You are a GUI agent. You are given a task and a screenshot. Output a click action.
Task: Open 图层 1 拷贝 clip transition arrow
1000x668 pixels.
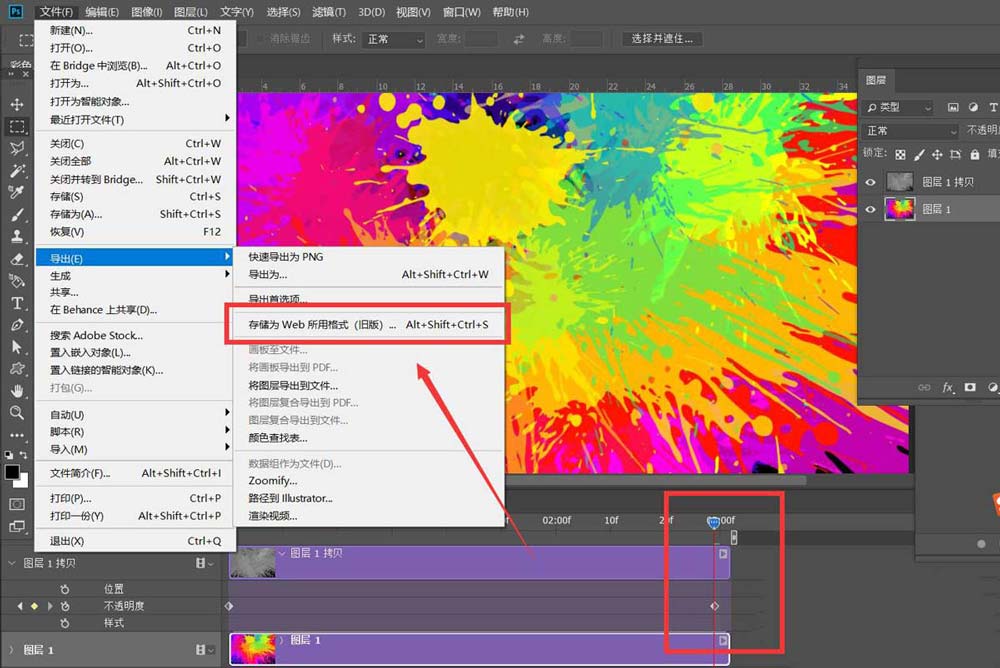723,554
